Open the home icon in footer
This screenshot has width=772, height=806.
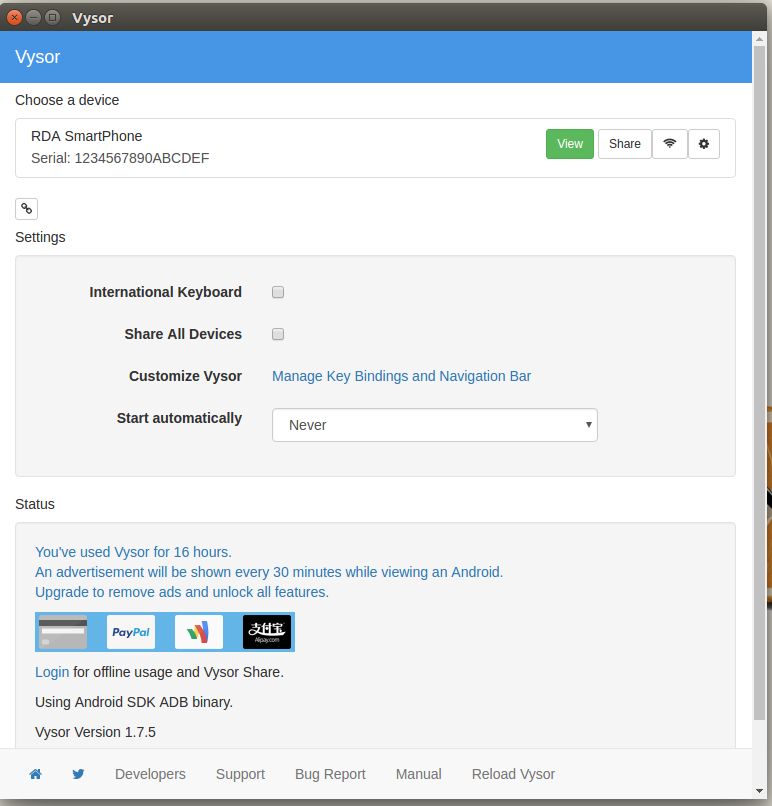35,774
